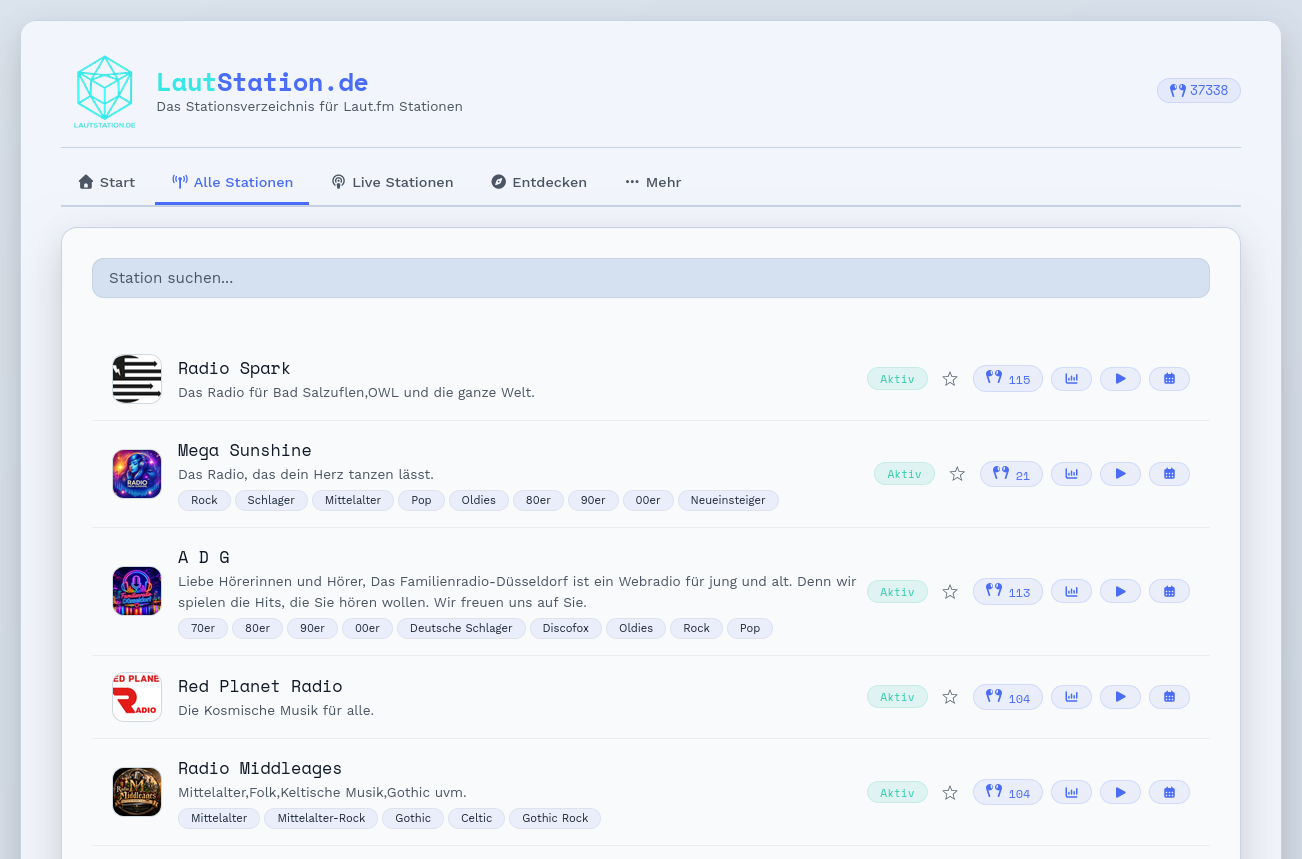Open Red Planet Radio statistics chart
The width and height of the screenshot is (1302, 859).
click(x=1071, y=697)
